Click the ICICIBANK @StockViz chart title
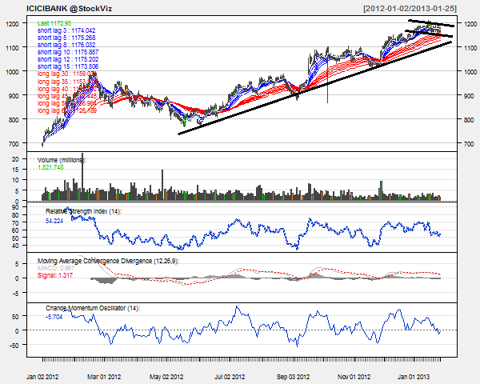 click(69, 9)
